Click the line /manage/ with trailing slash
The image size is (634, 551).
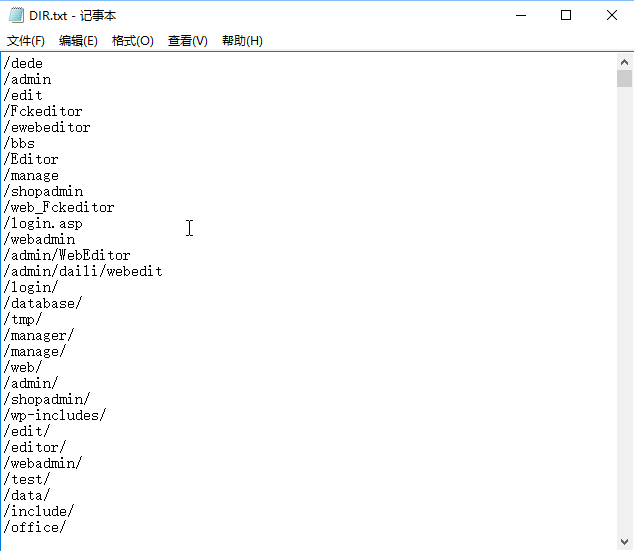coord(35,352)
